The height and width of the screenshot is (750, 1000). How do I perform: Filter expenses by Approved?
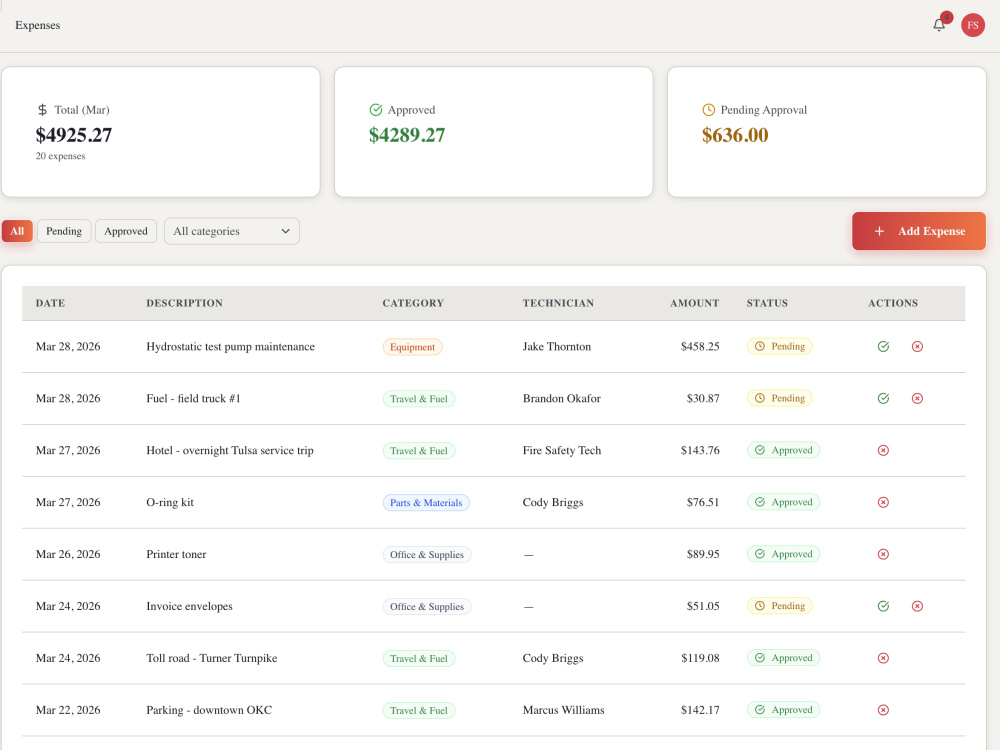(126, 231)
